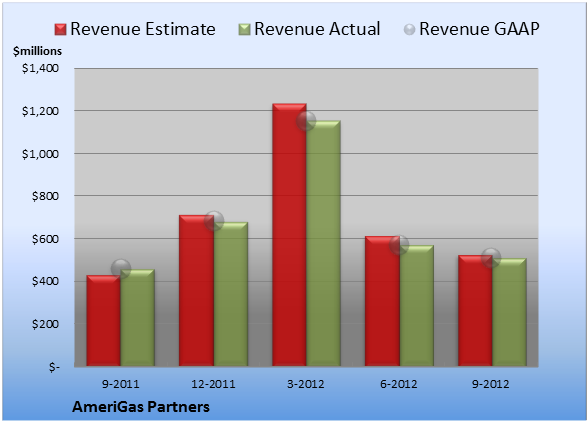Image resolution: width=588 pixels, height=422 pixels.
Task: Click the '$1,400' axis value
Action: pyautogui.click(x=40, y=68)
